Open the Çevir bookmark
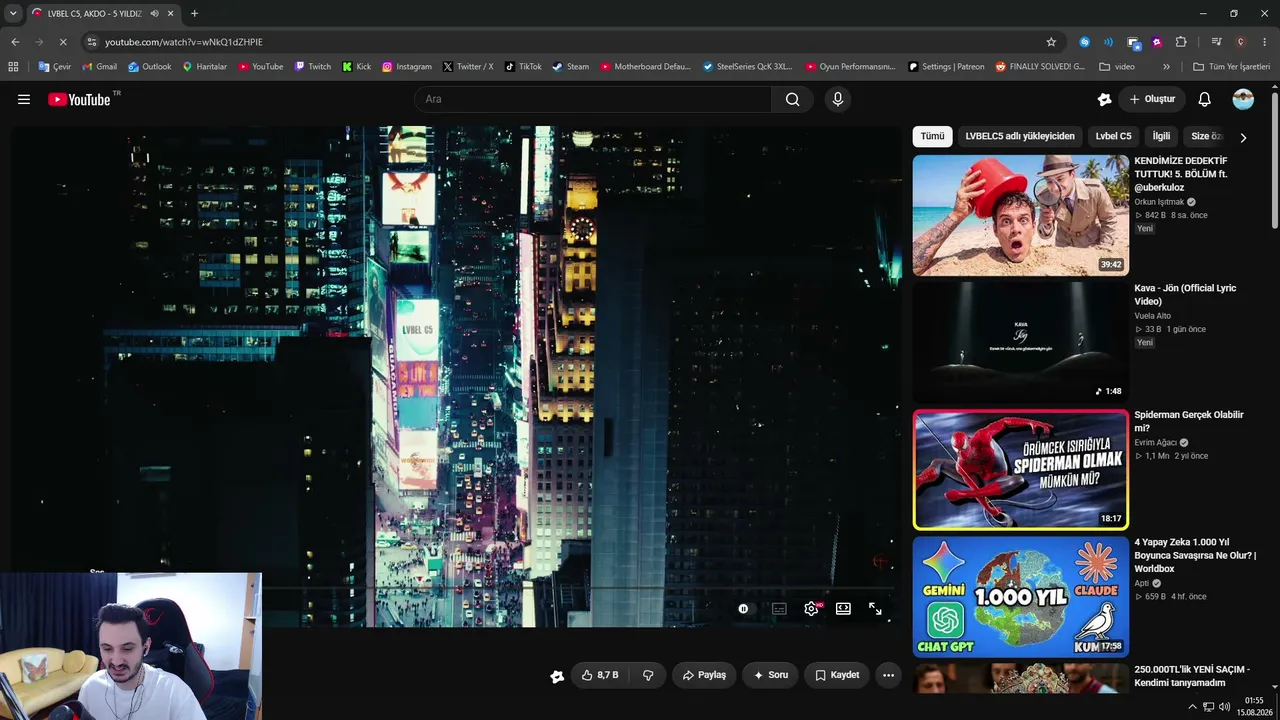Image resolution: width=1280 pixels, height=720 pixels. [55, 67]
